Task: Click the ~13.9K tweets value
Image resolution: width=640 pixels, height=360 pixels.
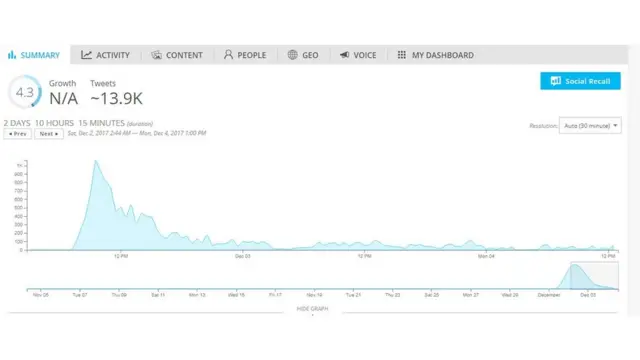Action: tap(116, 98)
